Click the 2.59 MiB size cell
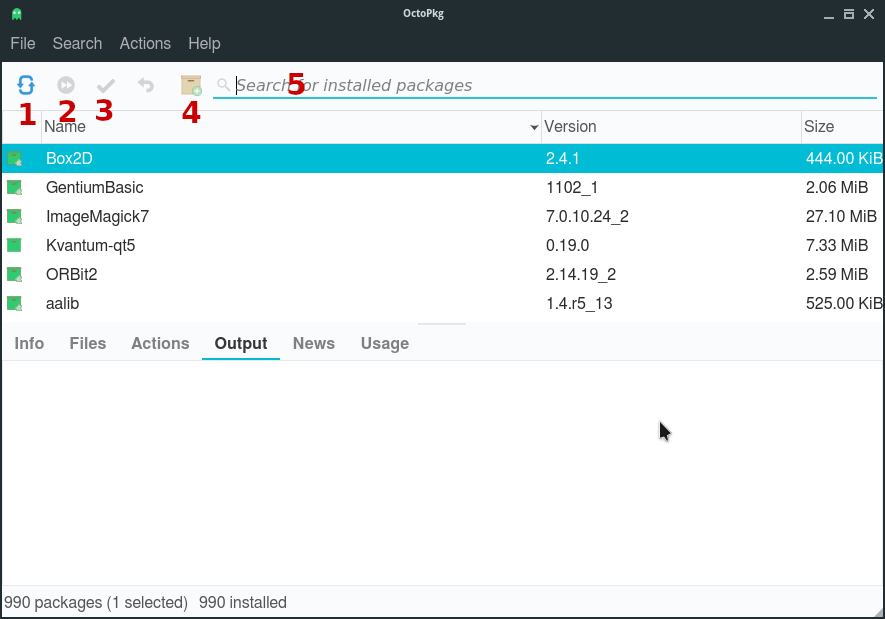The image size is (885, 619). click(x=836, y=274)
